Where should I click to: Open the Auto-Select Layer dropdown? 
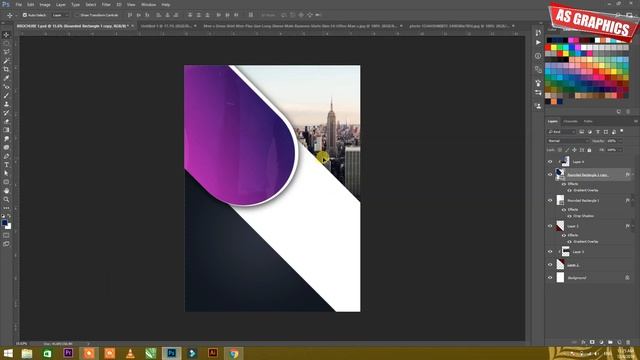pos(60,15)
